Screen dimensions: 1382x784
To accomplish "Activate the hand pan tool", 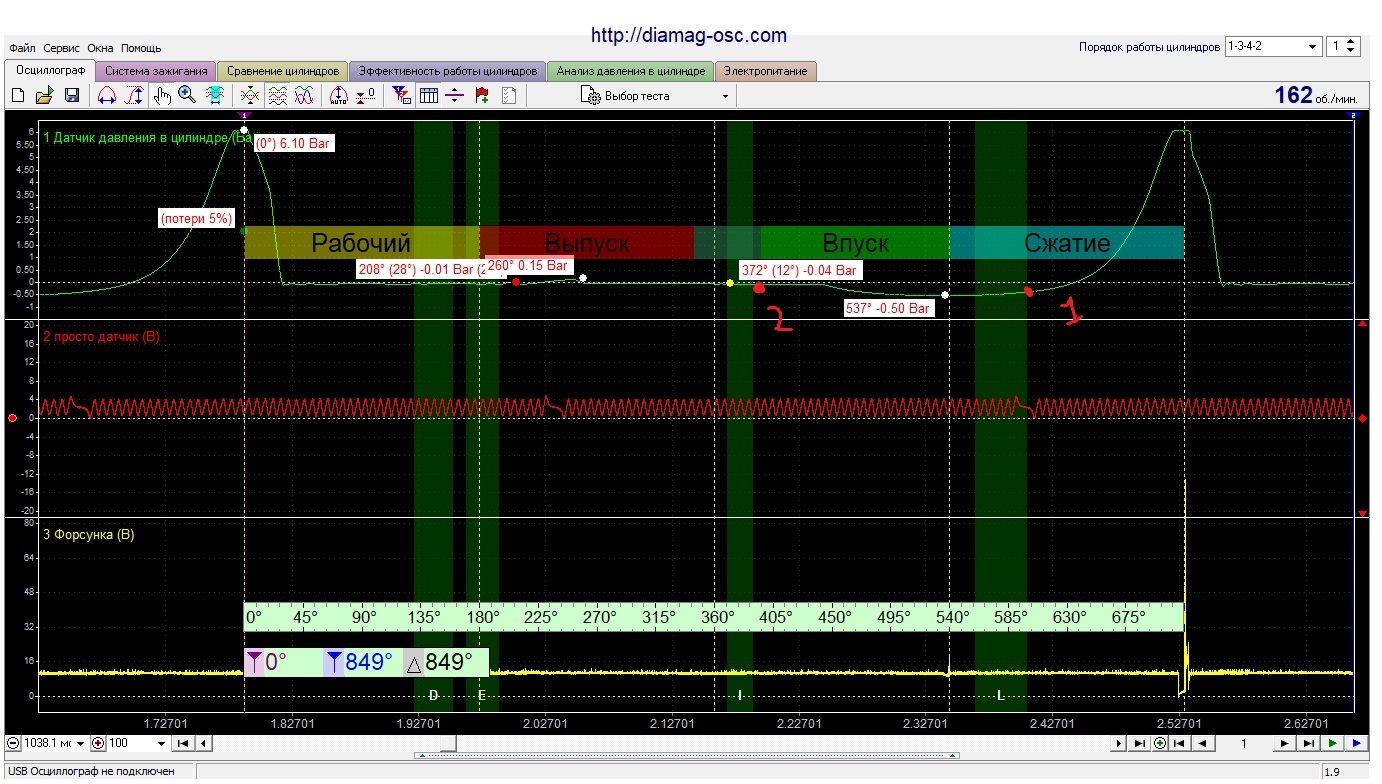I will tap(162, 96).
